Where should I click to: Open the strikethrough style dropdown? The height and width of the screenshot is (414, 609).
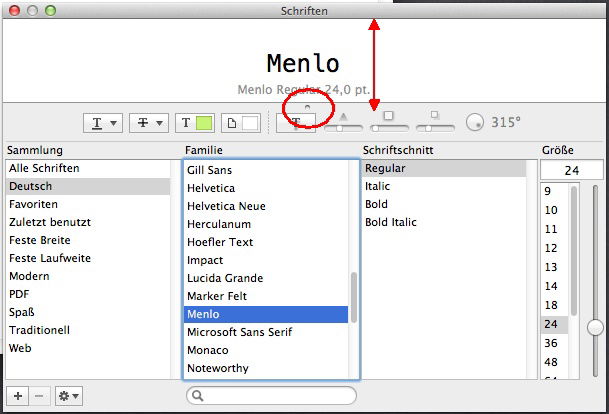point(149,123)
